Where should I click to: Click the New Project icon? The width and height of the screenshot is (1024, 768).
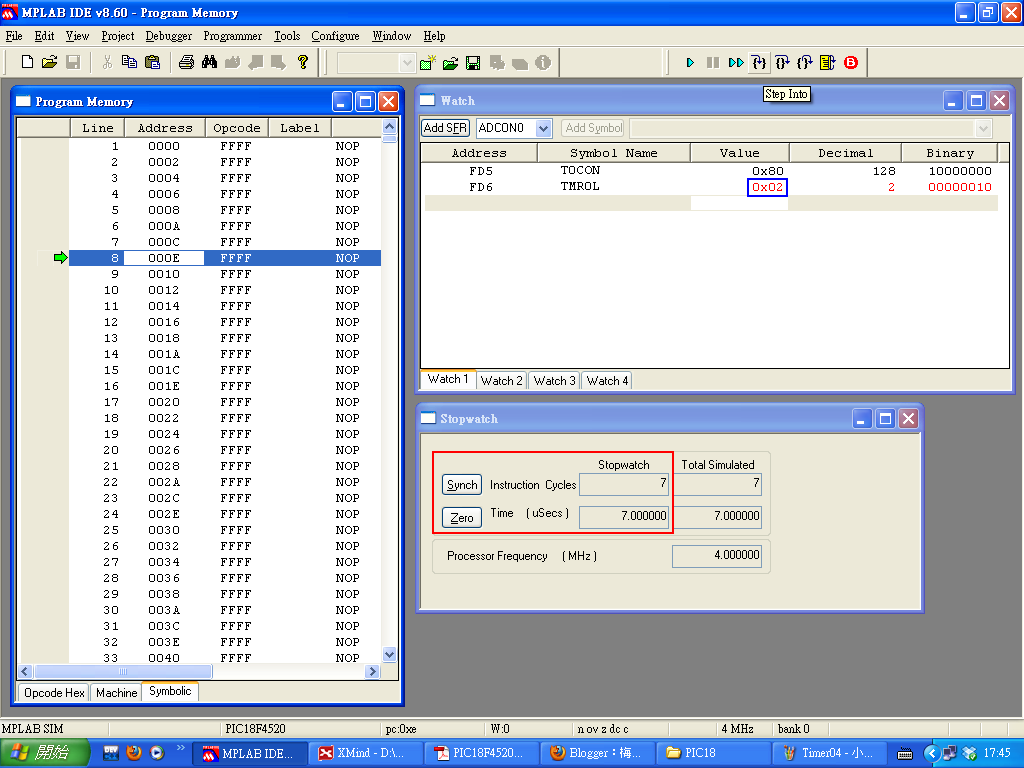427,63
